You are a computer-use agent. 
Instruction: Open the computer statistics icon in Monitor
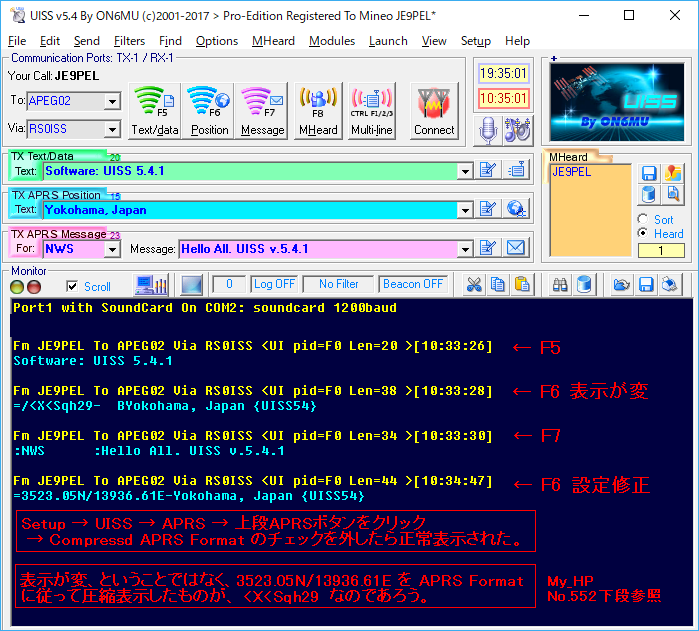[151, 285]
